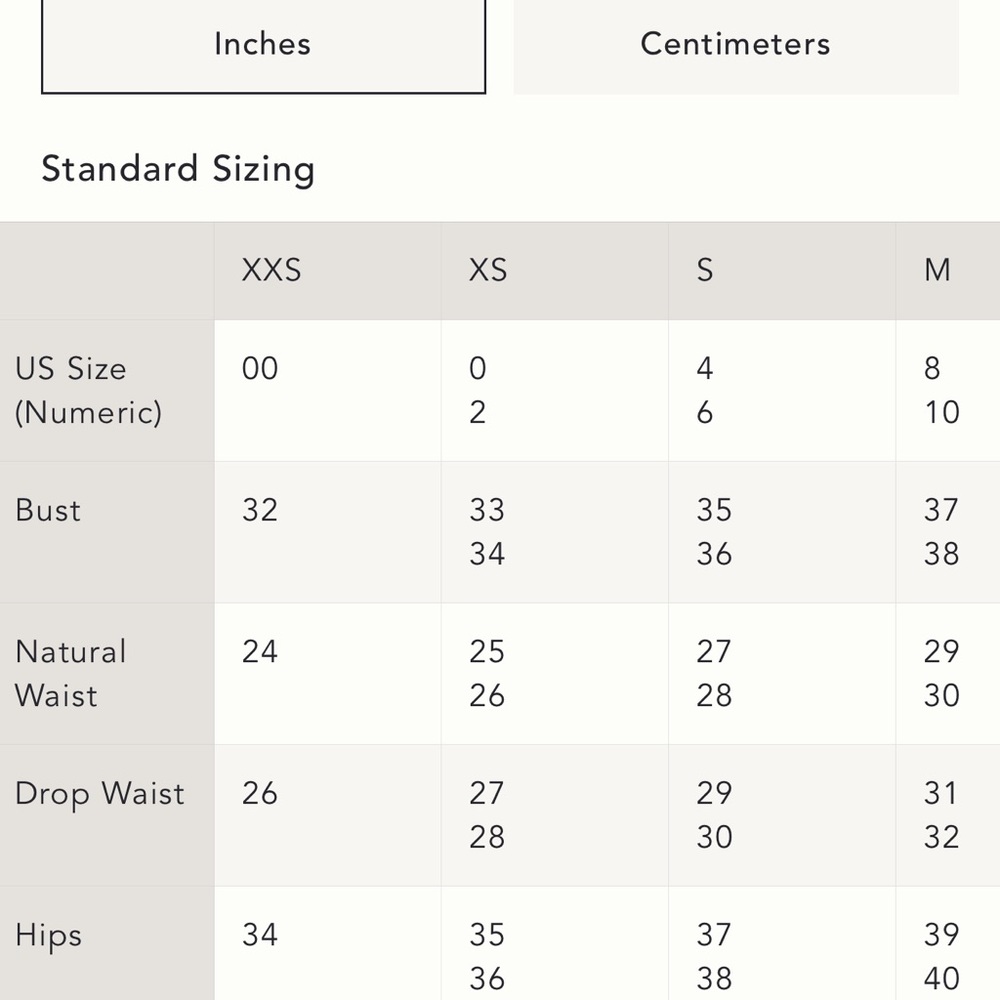
Task: Click the M bust 37 38 cell
Action: point(948,532)
